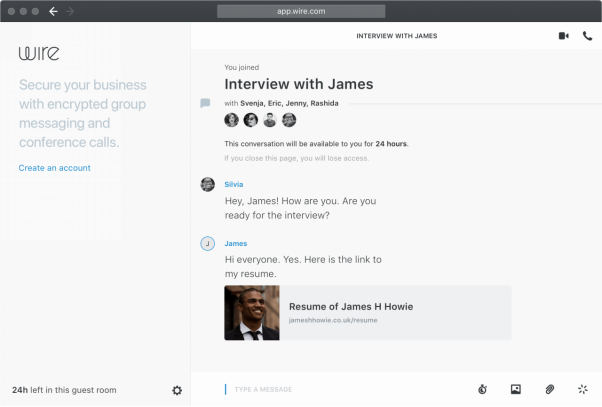Click the Wire logo

pyautogui.click(x=39, y=53)
